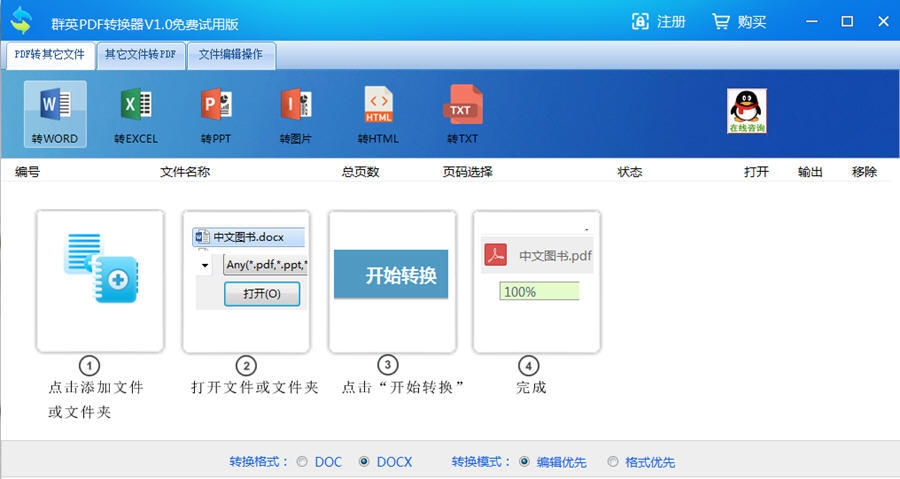This screenshot has height=479, width=900.
Task: Click the 打开 column header
Action: click(756, 172)
